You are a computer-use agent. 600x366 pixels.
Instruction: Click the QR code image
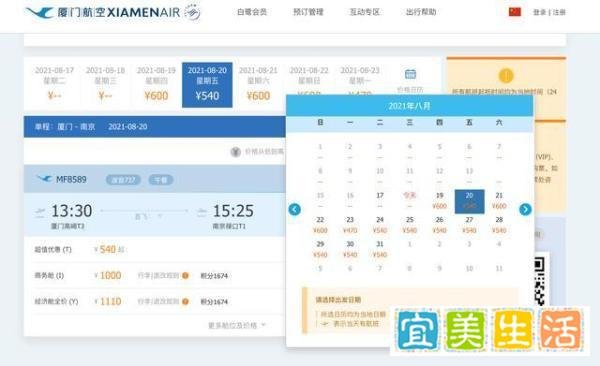point(539,281)
